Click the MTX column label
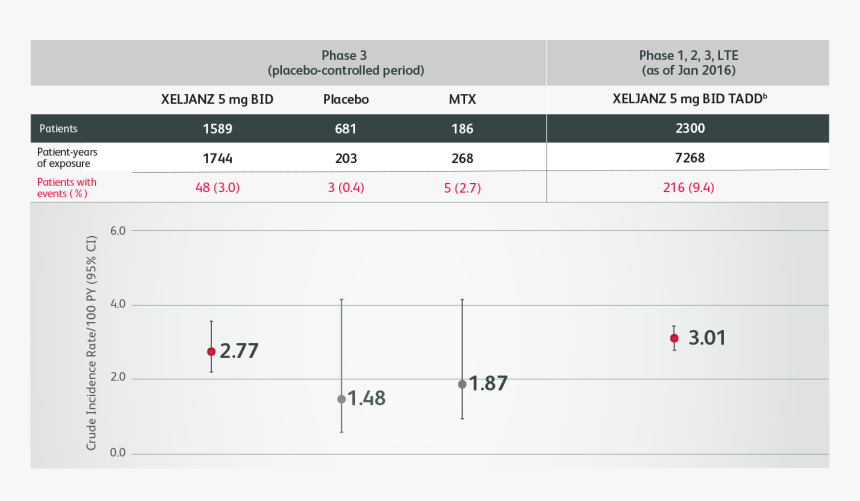The width and height of the screenshot is (860, 501). 462,99
